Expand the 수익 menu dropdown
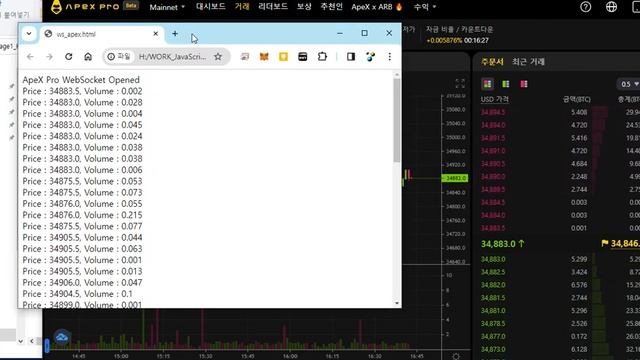This screenshot has width=640, height=360. tap(425, 7)
